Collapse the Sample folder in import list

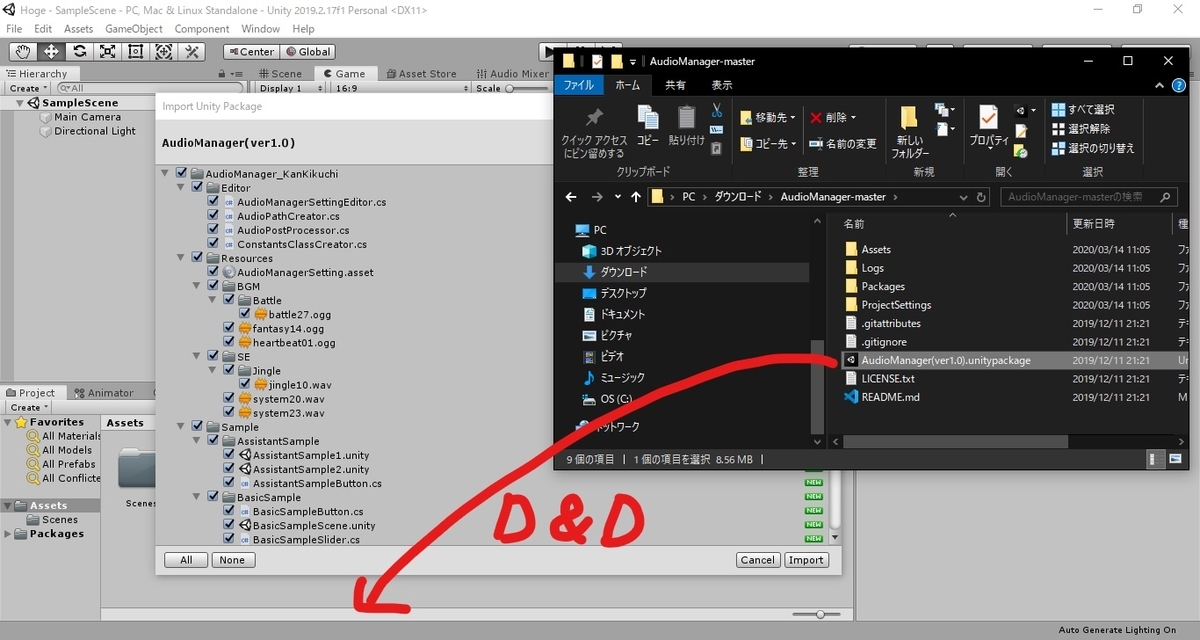pos(182,427)
